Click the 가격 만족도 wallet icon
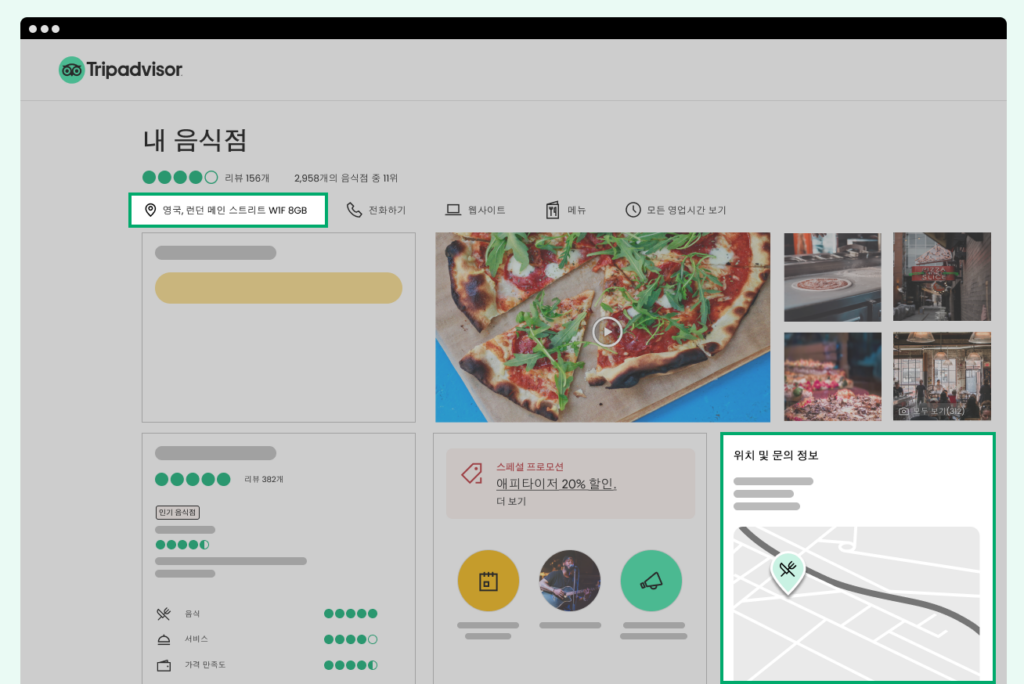Viewport: 1024px width, 684px height. (163, 665)
